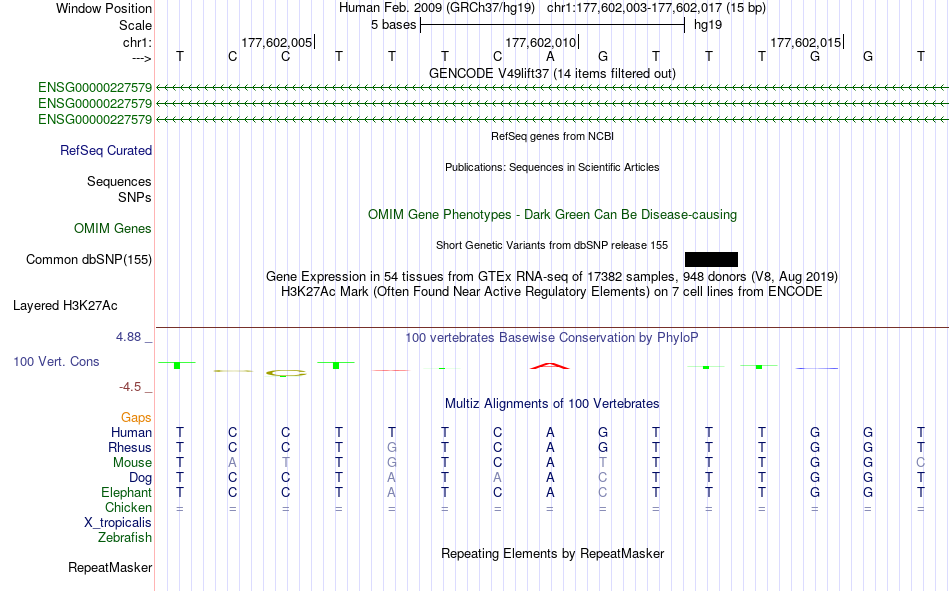Open the GENCODE V49lift37 track title

(x=552, y=73)
